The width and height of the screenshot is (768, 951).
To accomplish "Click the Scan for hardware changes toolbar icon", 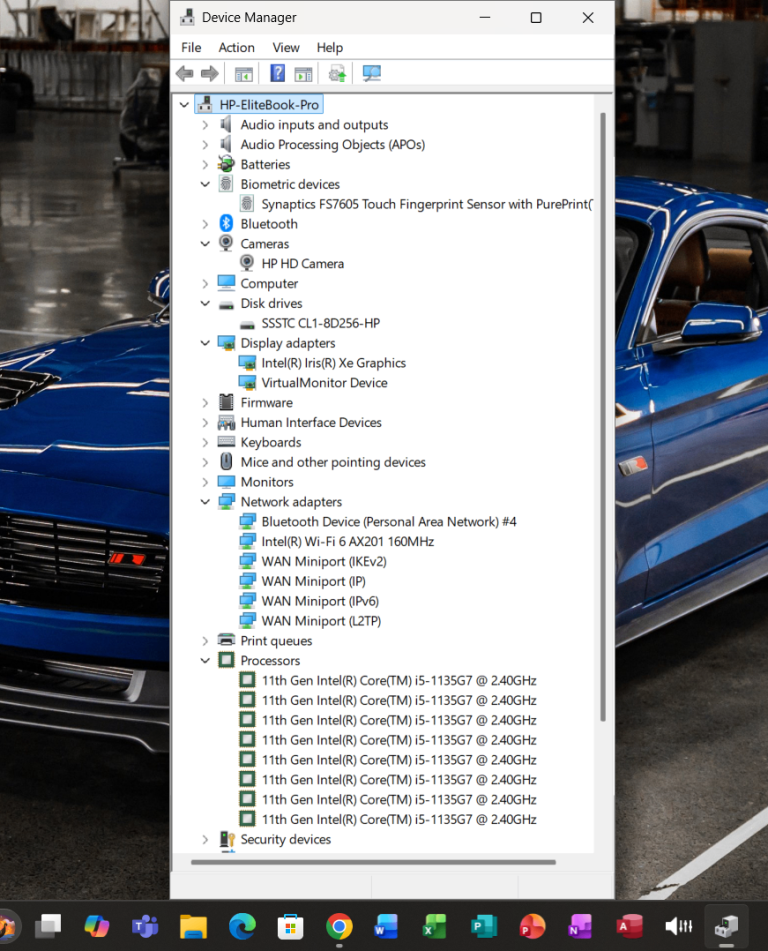I will pos(372,73).
